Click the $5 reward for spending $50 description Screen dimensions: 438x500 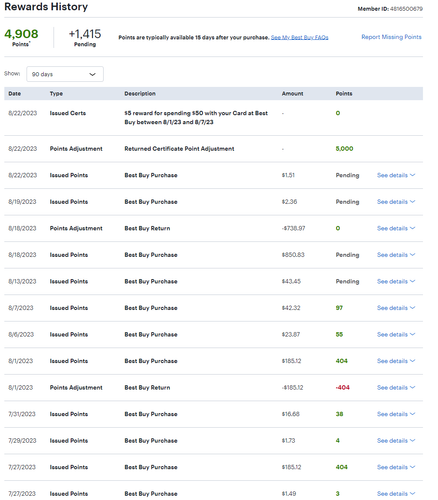[x=196, y=118]
